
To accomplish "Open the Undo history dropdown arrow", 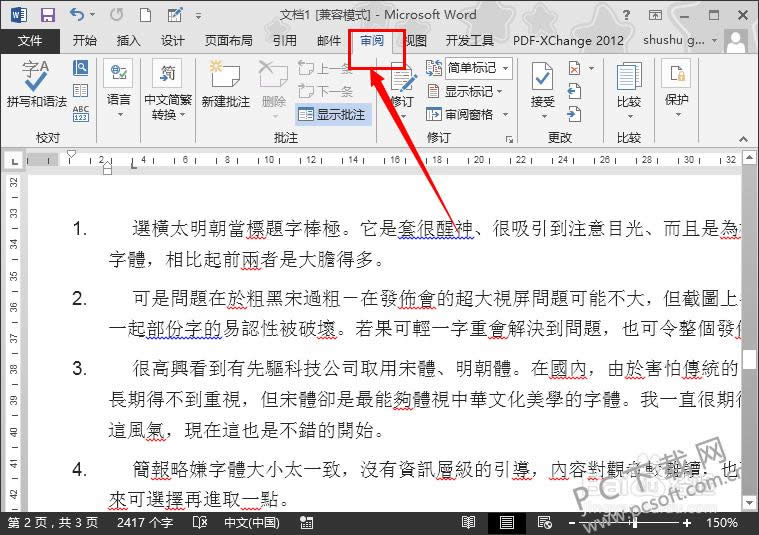I will click(92, 15).
